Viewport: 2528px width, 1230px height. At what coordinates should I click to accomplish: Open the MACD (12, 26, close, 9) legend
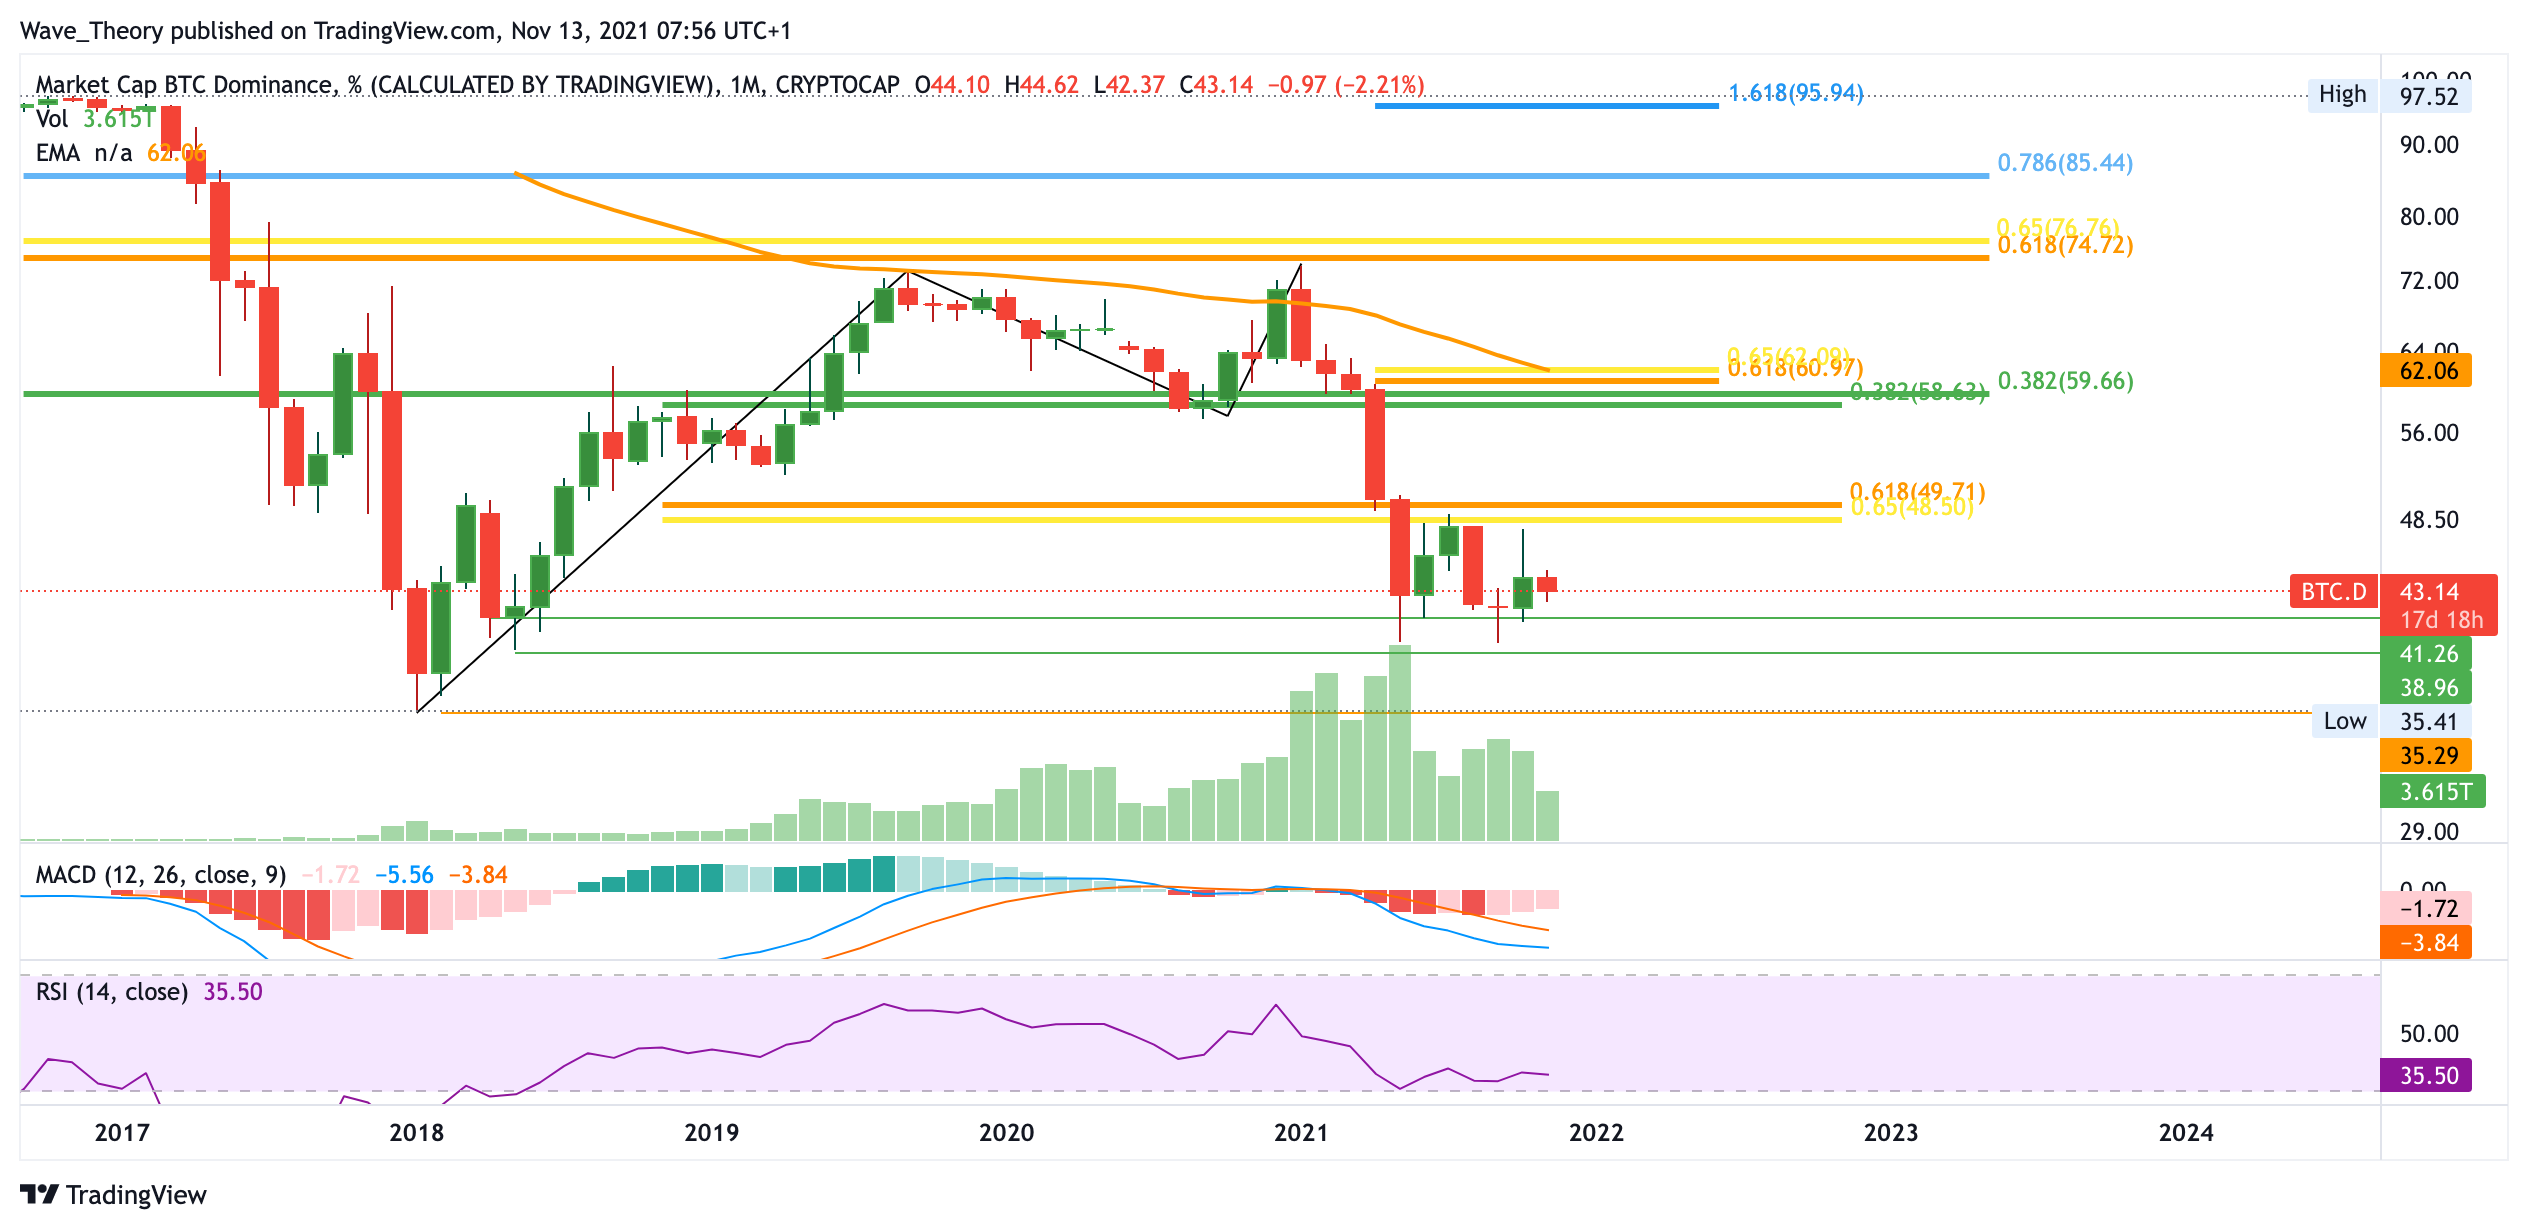160,875
